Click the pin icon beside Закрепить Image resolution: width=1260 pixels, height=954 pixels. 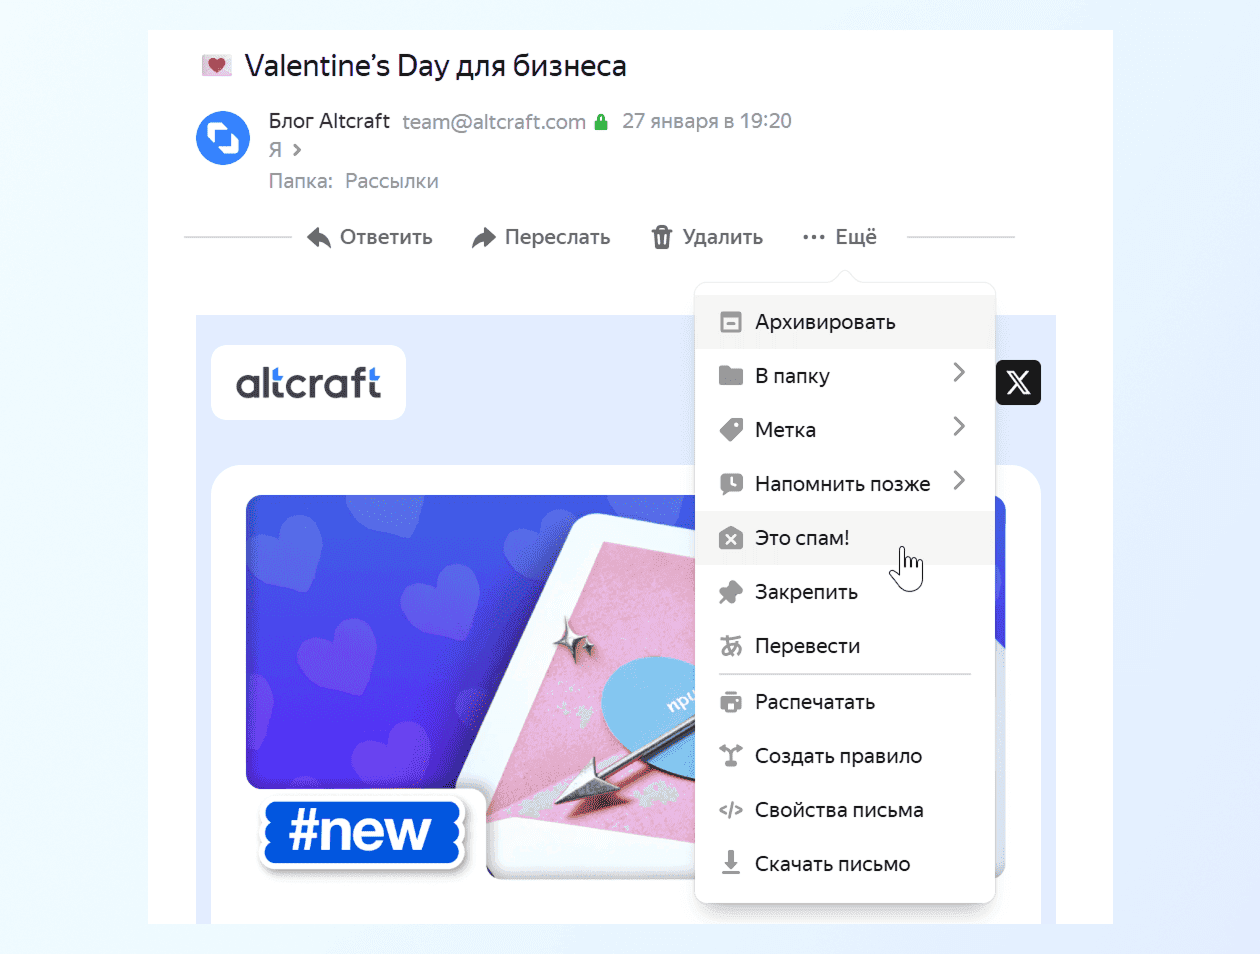click(x=731, y=592)
